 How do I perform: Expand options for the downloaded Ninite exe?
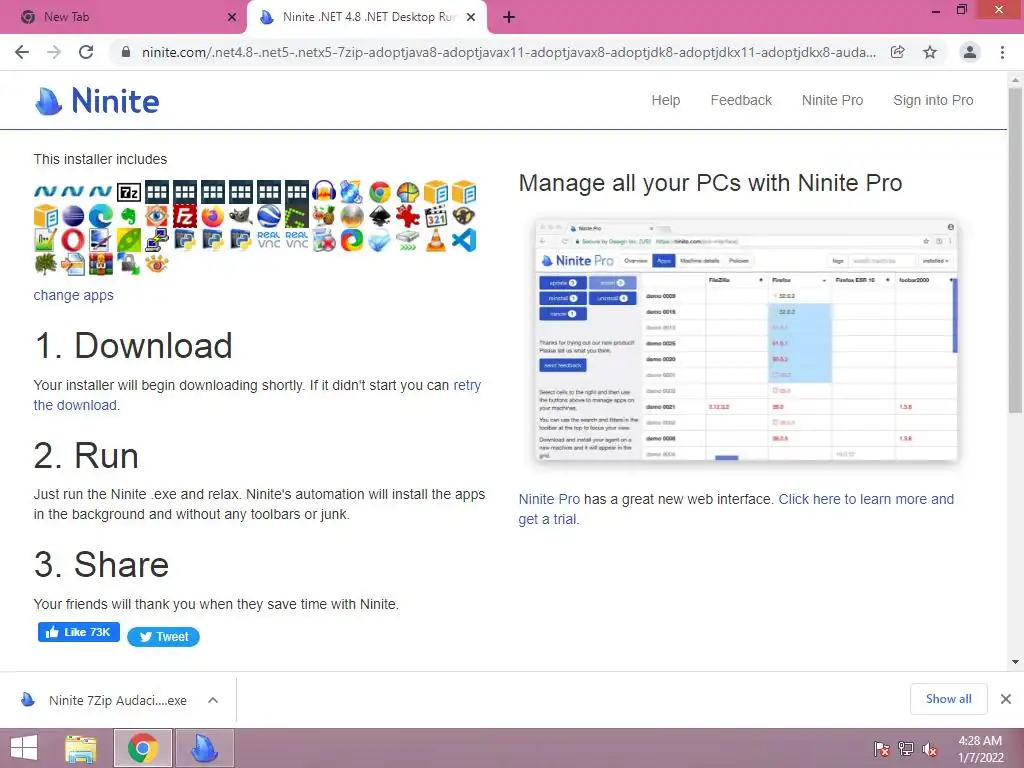coord(213,700)
